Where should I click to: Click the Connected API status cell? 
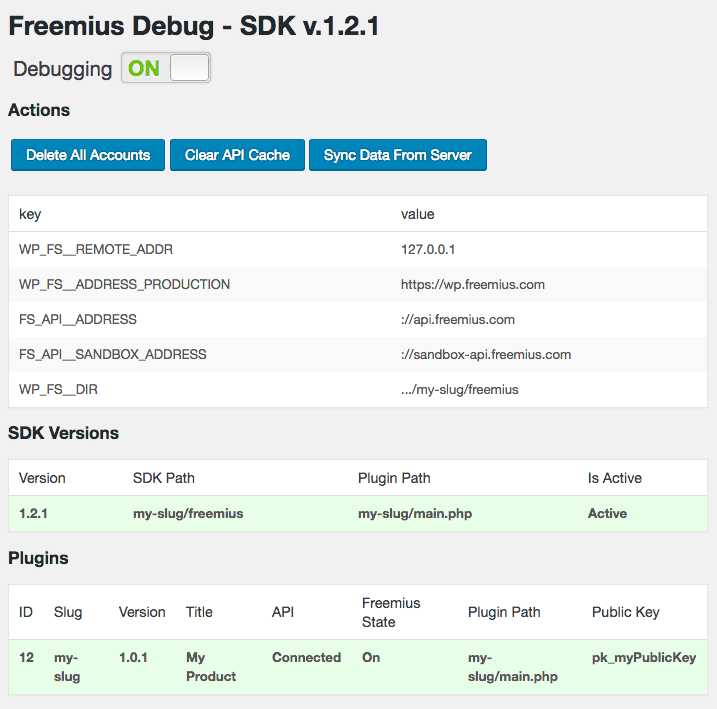306,657
